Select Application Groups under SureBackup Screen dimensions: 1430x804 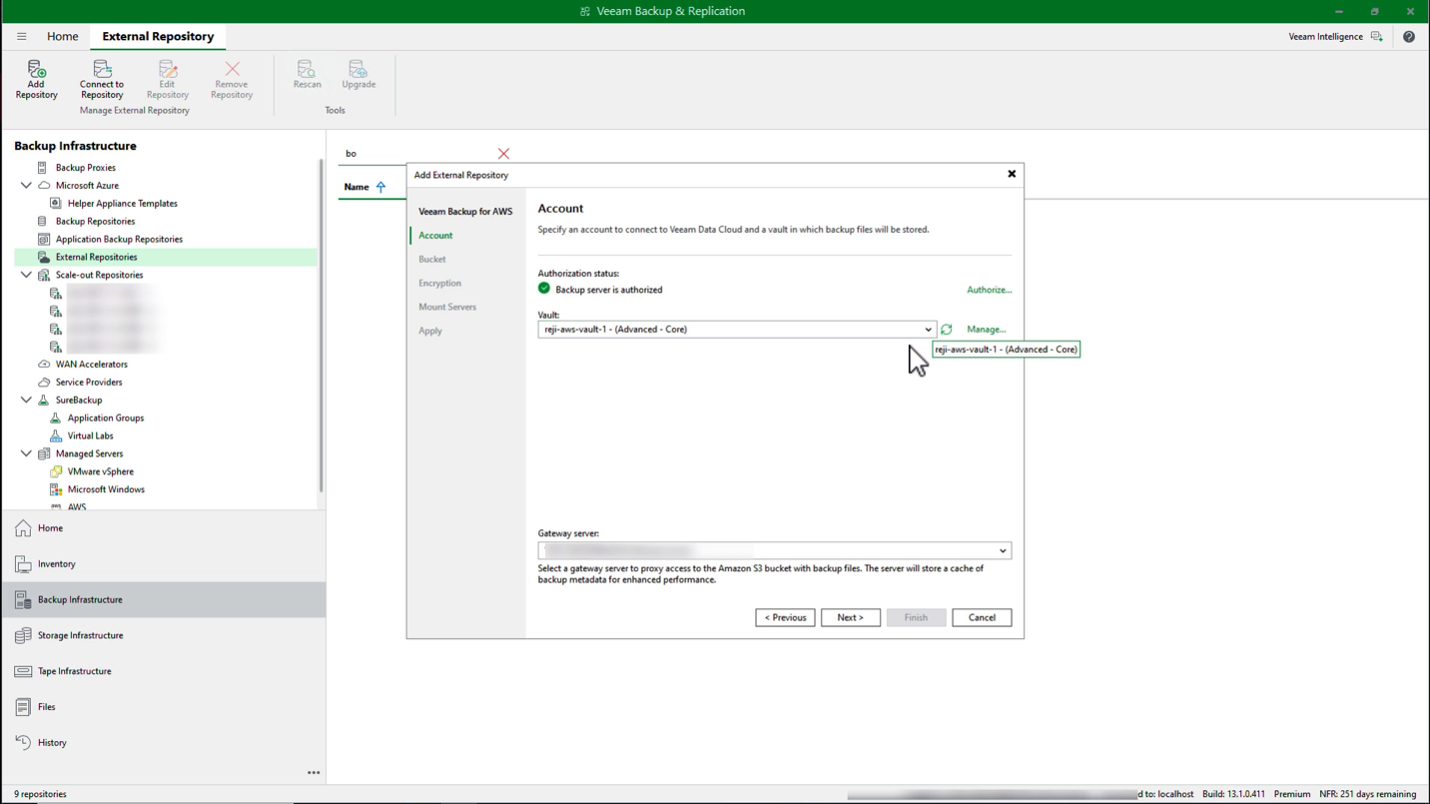pos(105,418)
